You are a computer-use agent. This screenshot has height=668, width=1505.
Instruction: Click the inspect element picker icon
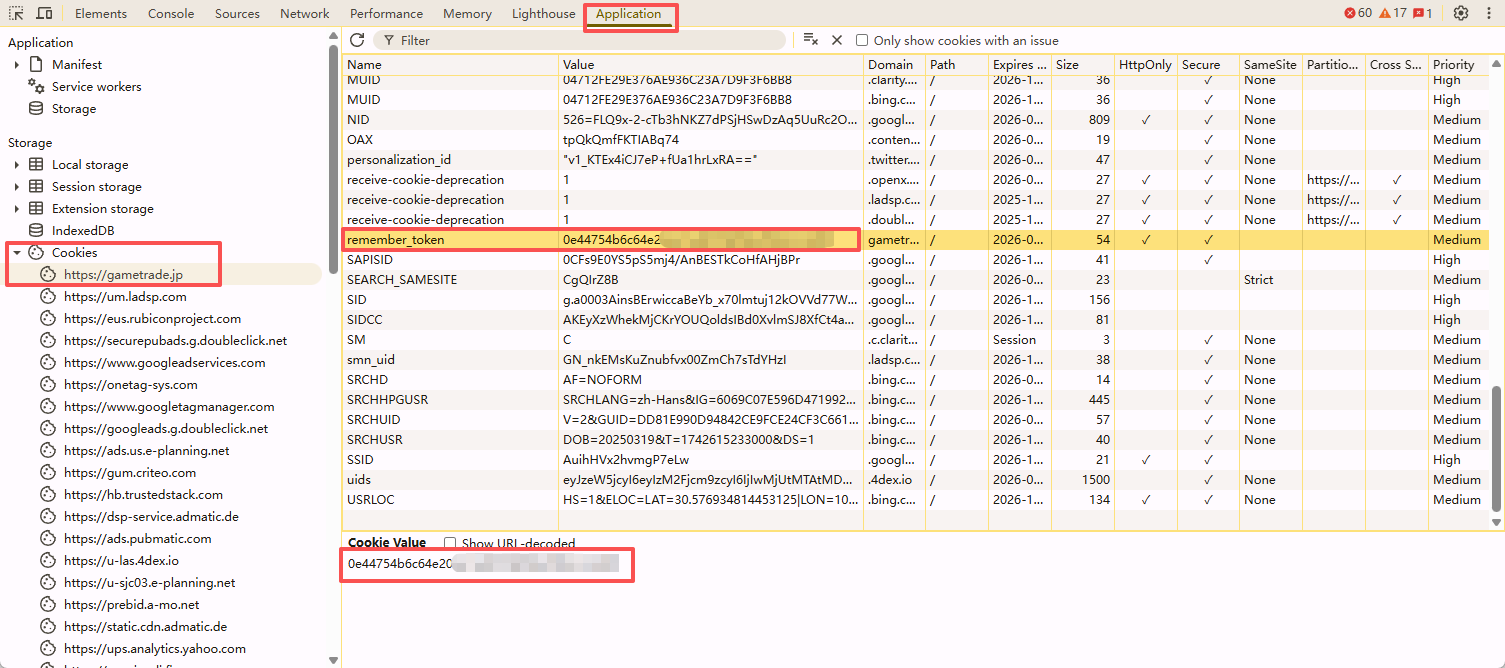click(x=16, y=13)
